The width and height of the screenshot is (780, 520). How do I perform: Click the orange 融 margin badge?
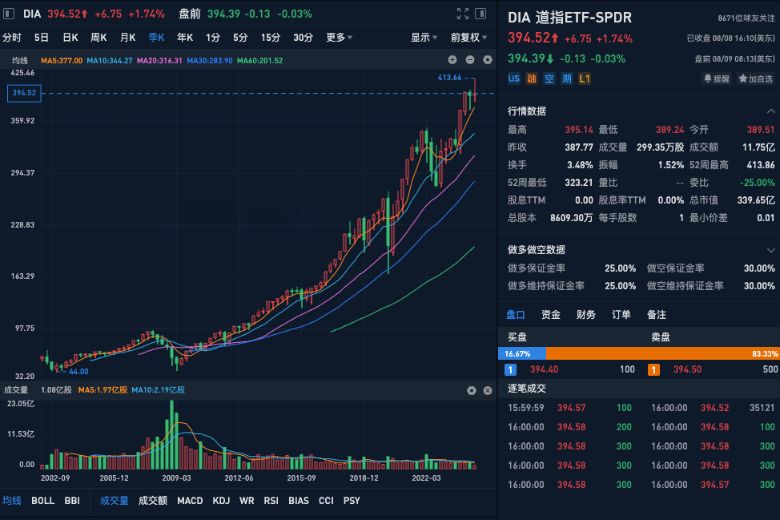[x=532, y=79]
